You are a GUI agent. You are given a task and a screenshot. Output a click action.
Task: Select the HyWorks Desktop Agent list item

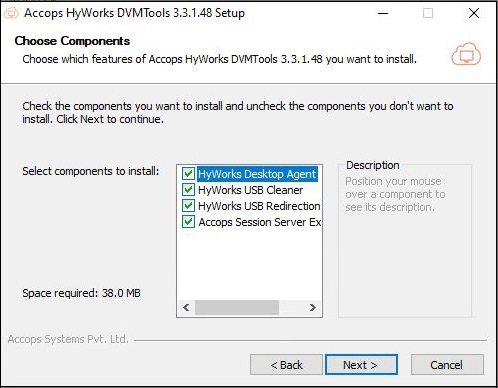click(257, 174)
